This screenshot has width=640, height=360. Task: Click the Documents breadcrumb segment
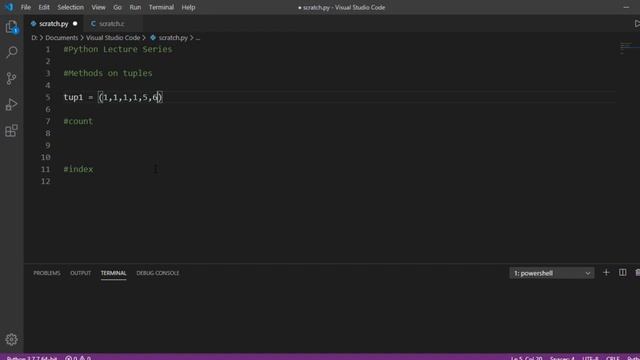[x=62, y=38]
